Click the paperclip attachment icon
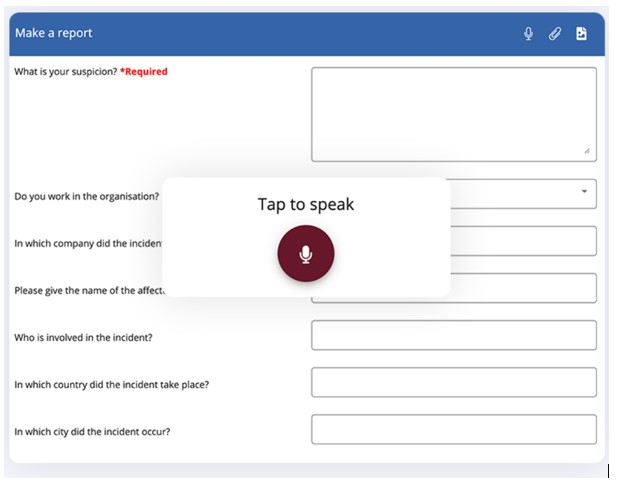The width and height of the screenshot is (622, 490). 555,34
